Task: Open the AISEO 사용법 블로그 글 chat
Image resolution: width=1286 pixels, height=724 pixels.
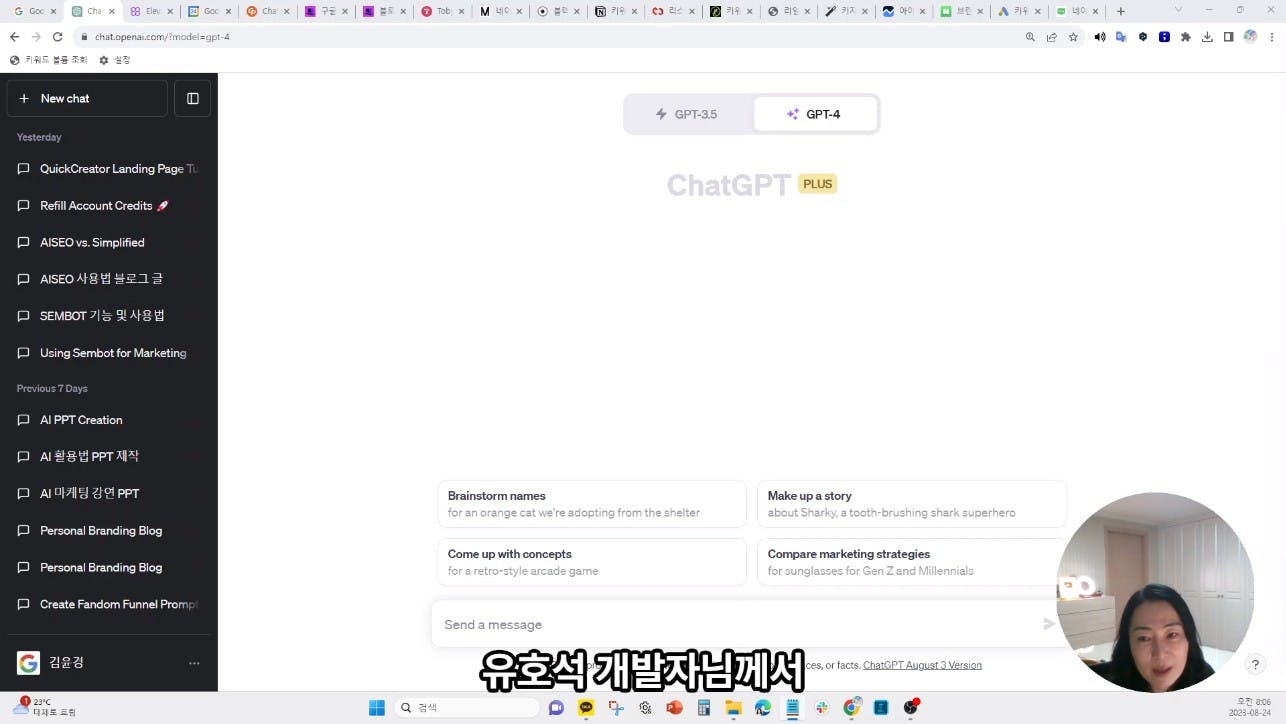Action: point(109,279)
